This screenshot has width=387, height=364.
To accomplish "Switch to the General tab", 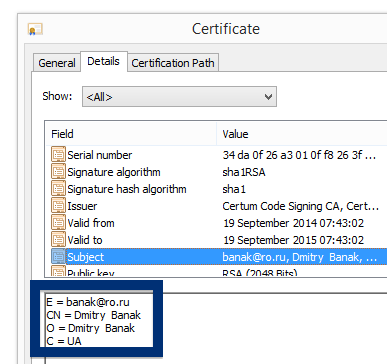I will coord(57,63).
